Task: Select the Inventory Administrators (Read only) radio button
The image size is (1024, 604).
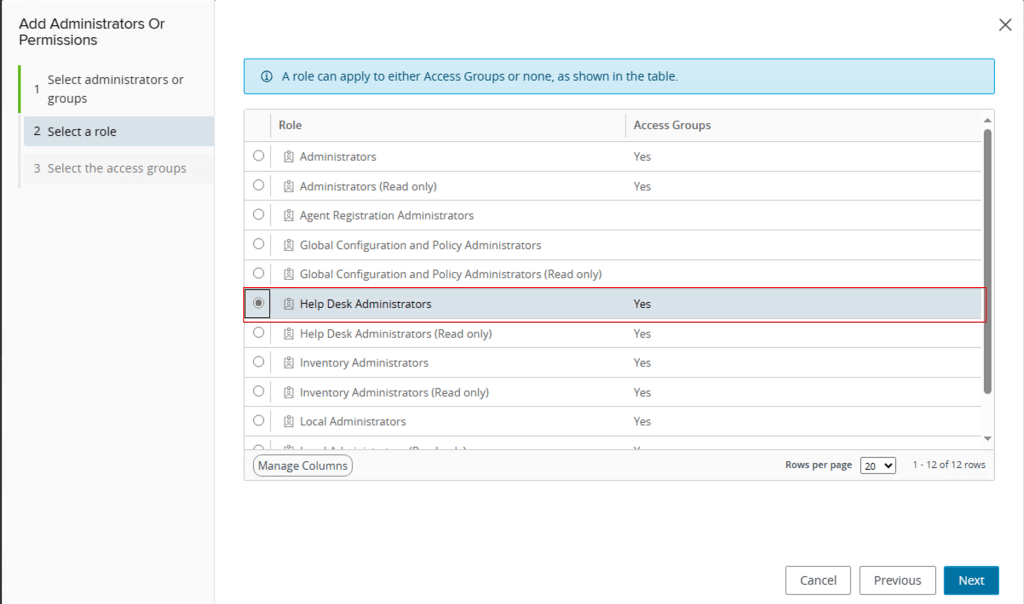Action: (259, 391)
